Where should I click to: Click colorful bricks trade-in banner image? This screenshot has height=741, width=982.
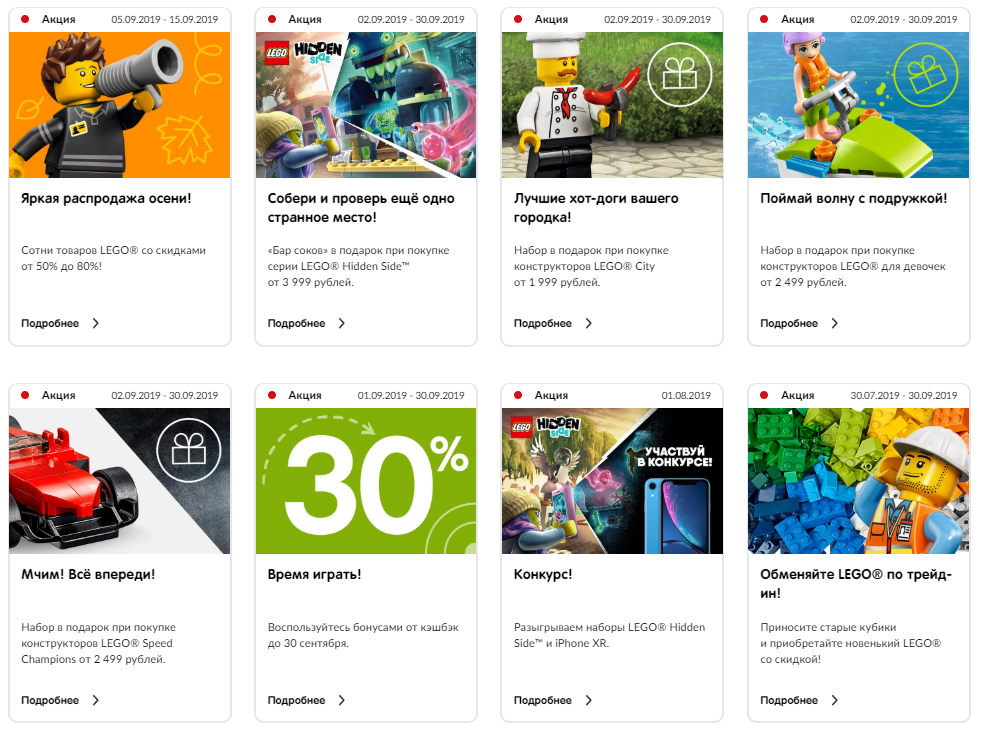click(859, 481)
